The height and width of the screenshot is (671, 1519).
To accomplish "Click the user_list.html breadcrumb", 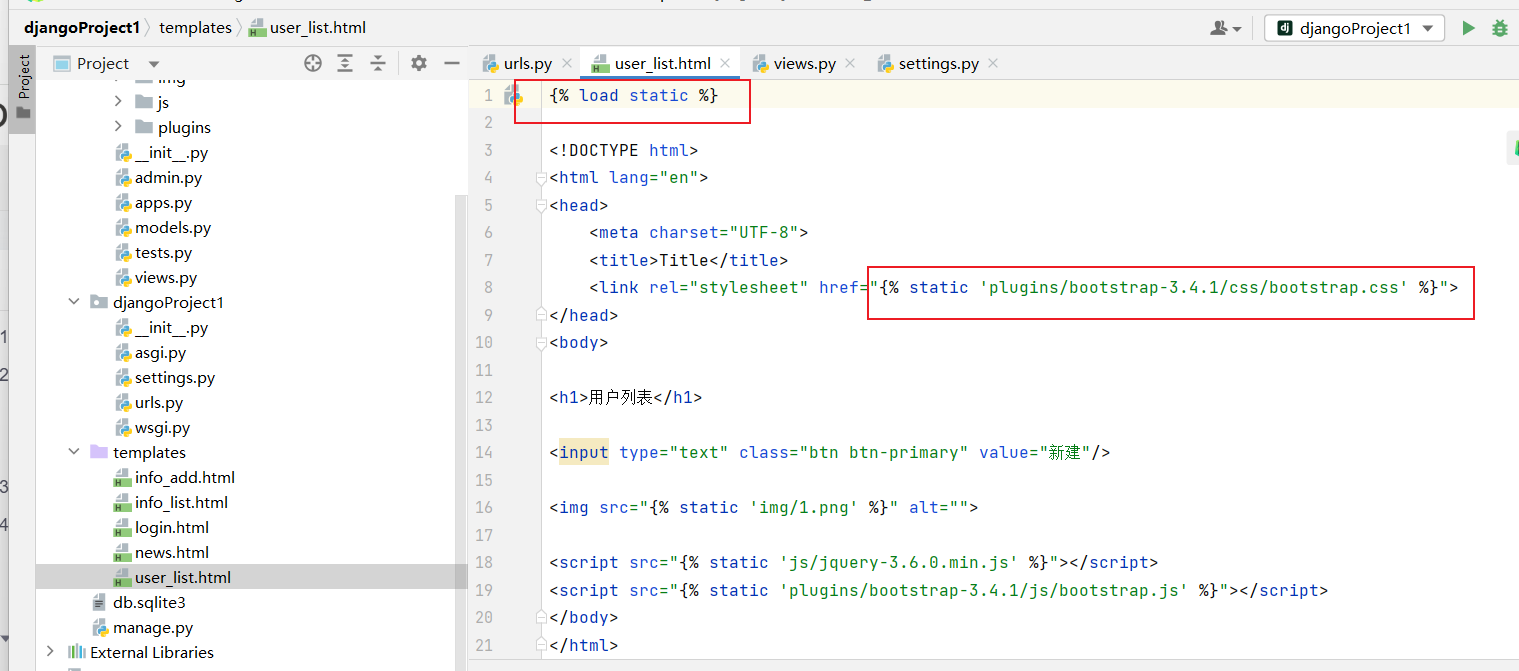I will pos(307,27).
